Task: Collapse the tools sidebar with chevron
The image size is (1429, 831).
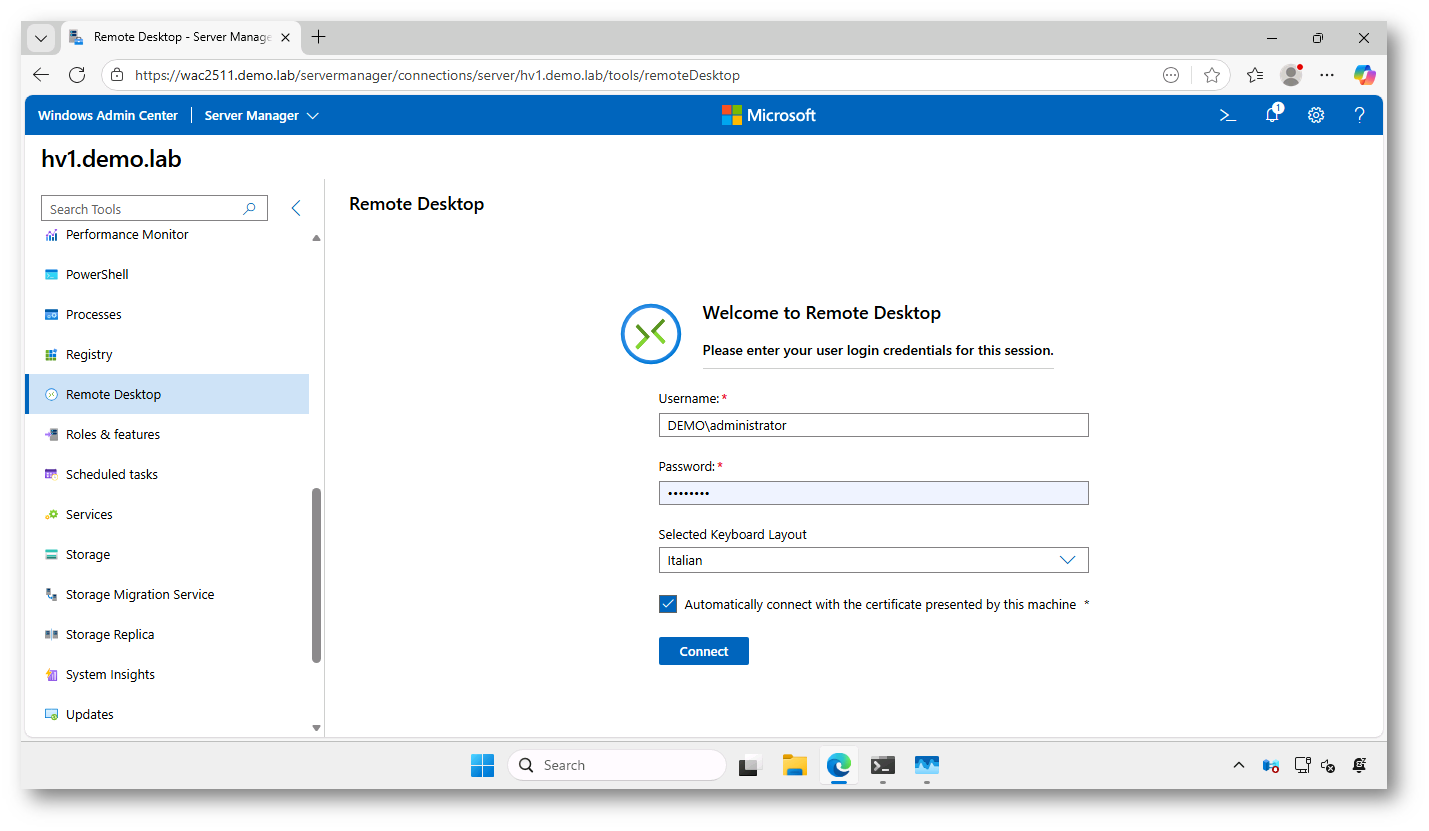Action: point(296,208)
